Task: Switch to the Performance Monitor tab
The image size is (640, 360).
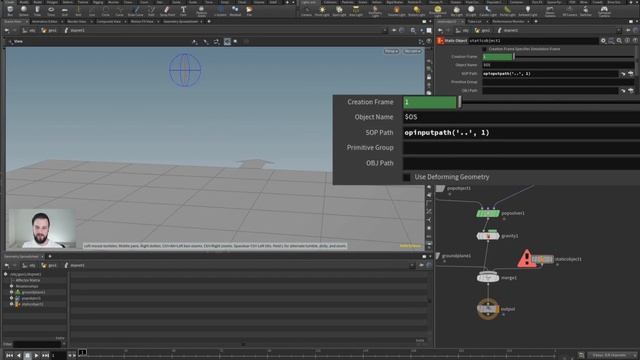Action: point(508,21)
